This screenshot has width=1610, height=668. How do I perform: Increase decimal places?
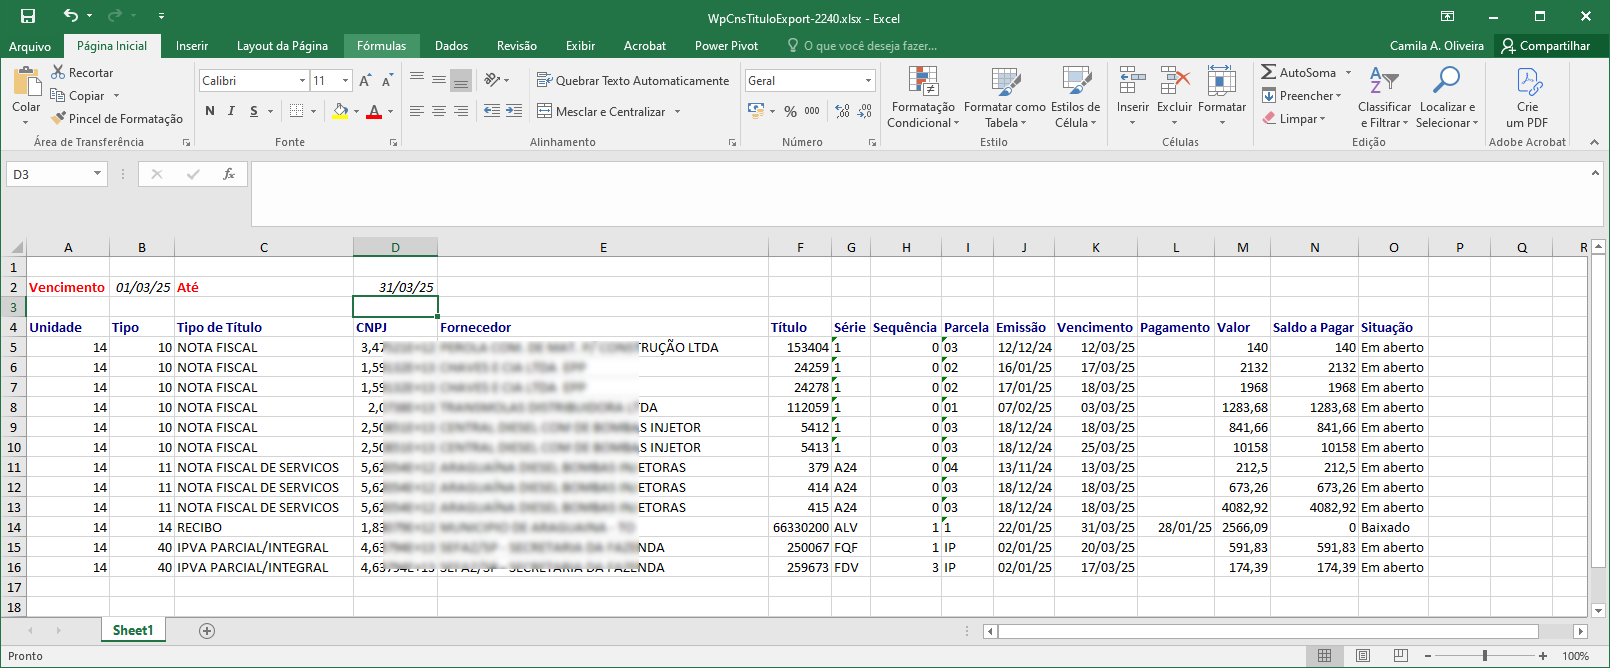click(843, 111)
